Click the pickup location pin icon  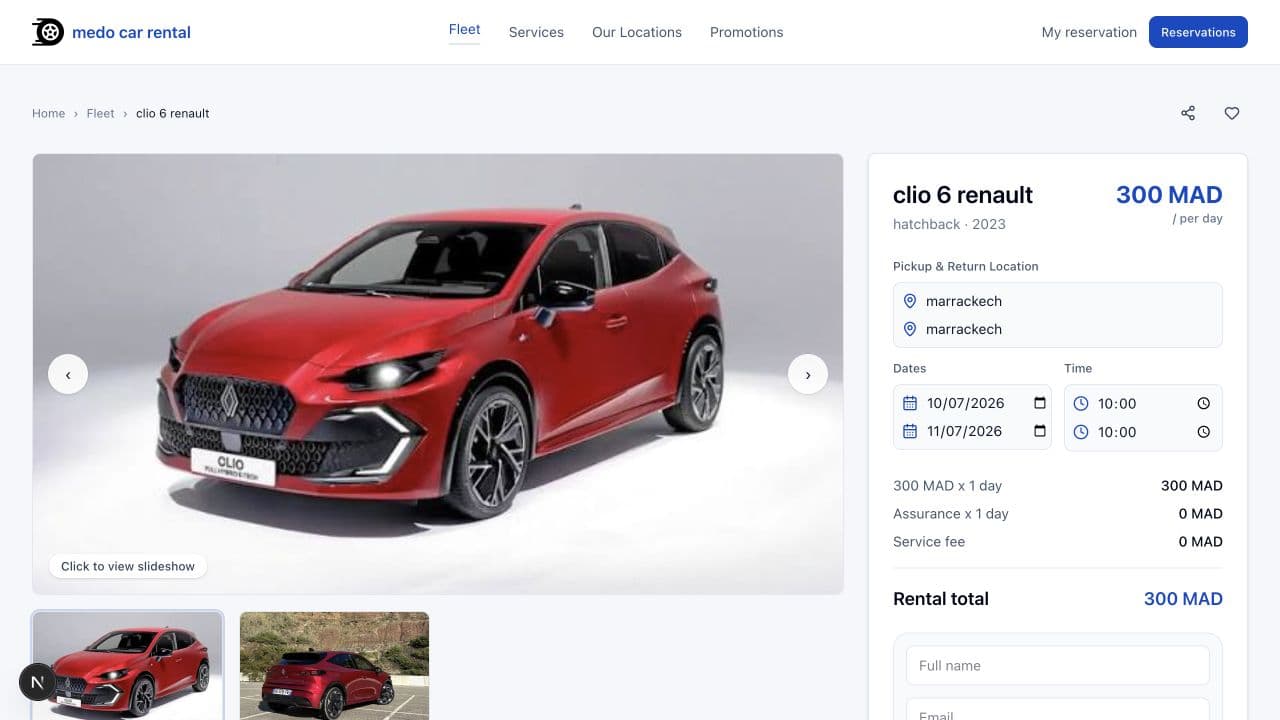[x=910, y=301]
